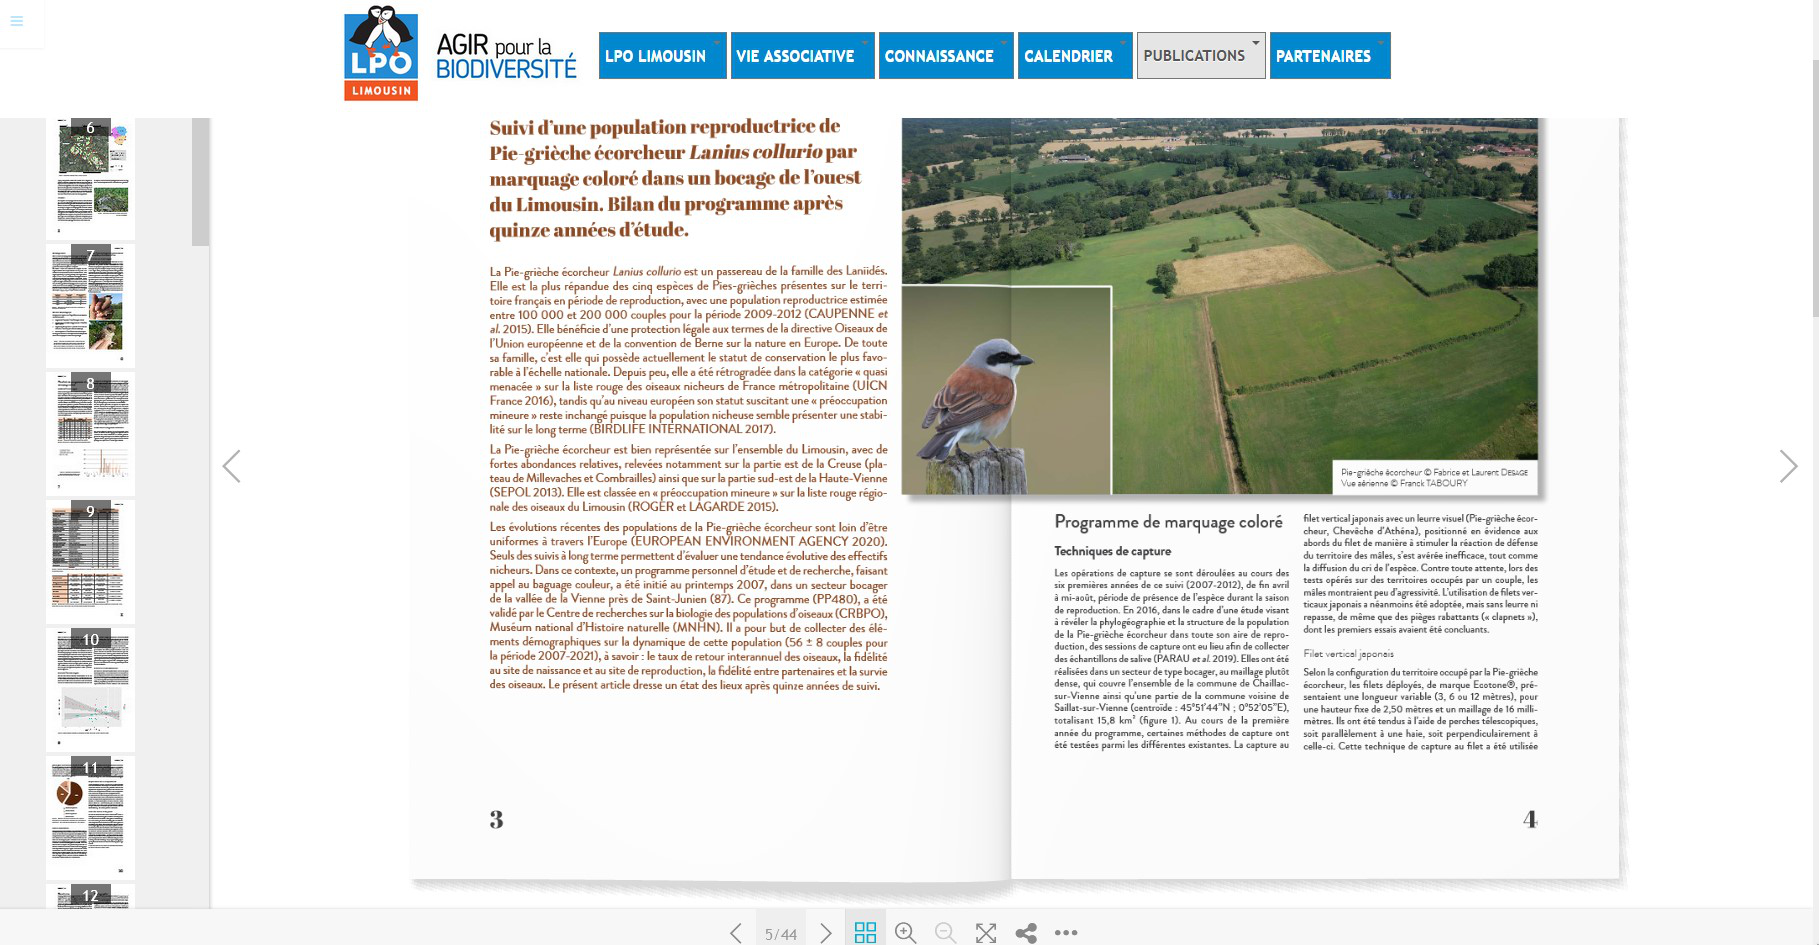
Task: Expand VIE ASSOCIATIVE dropdown arrow
Action: [865, 43]
